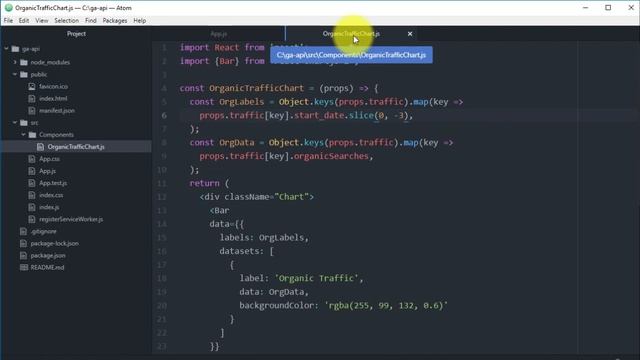Click the public folder icon
The width and height of the screenshot is (640, 360).
coord(24,75)
